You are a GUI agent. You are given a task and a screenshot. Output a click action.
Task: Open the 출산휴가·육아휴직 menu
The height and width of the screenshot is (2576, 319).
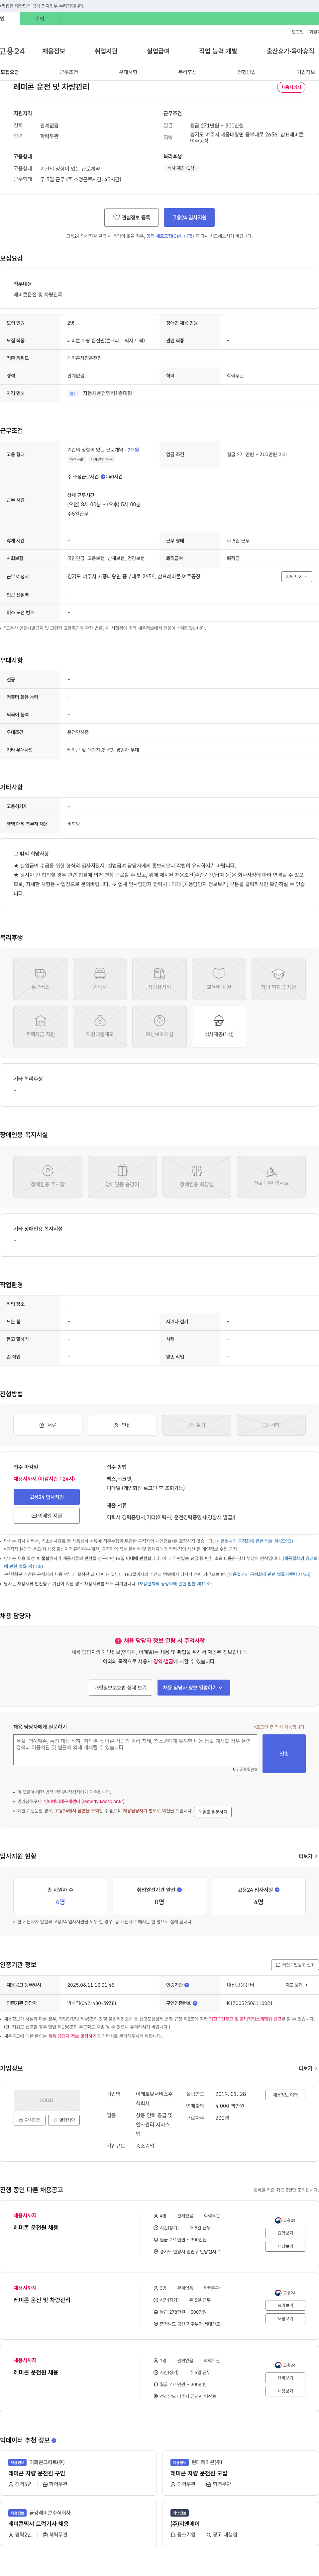[290, 51]
